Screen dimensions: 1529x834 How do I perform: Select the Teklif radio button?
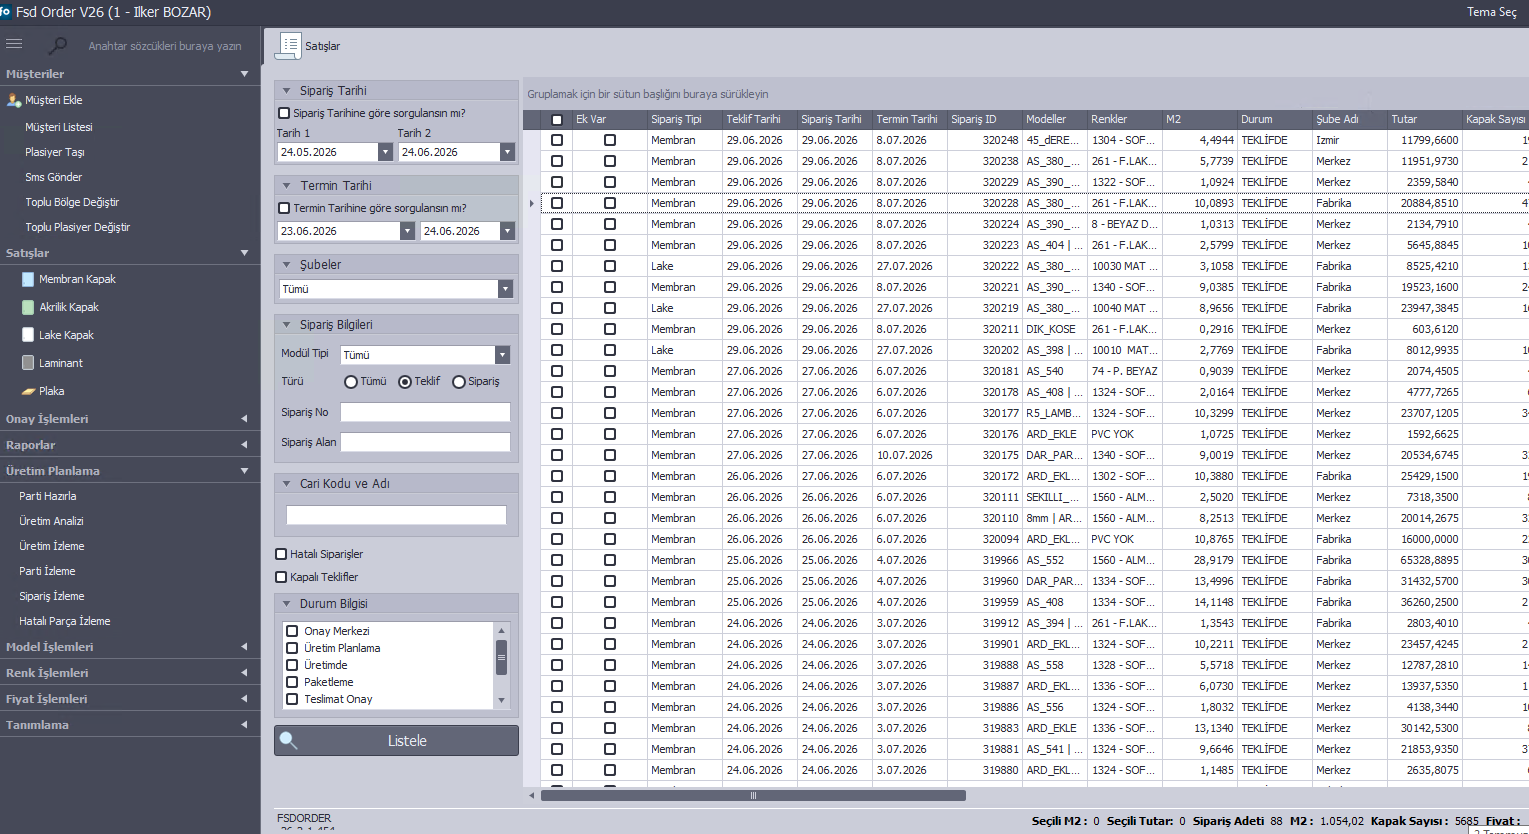(x=405, y=382)
